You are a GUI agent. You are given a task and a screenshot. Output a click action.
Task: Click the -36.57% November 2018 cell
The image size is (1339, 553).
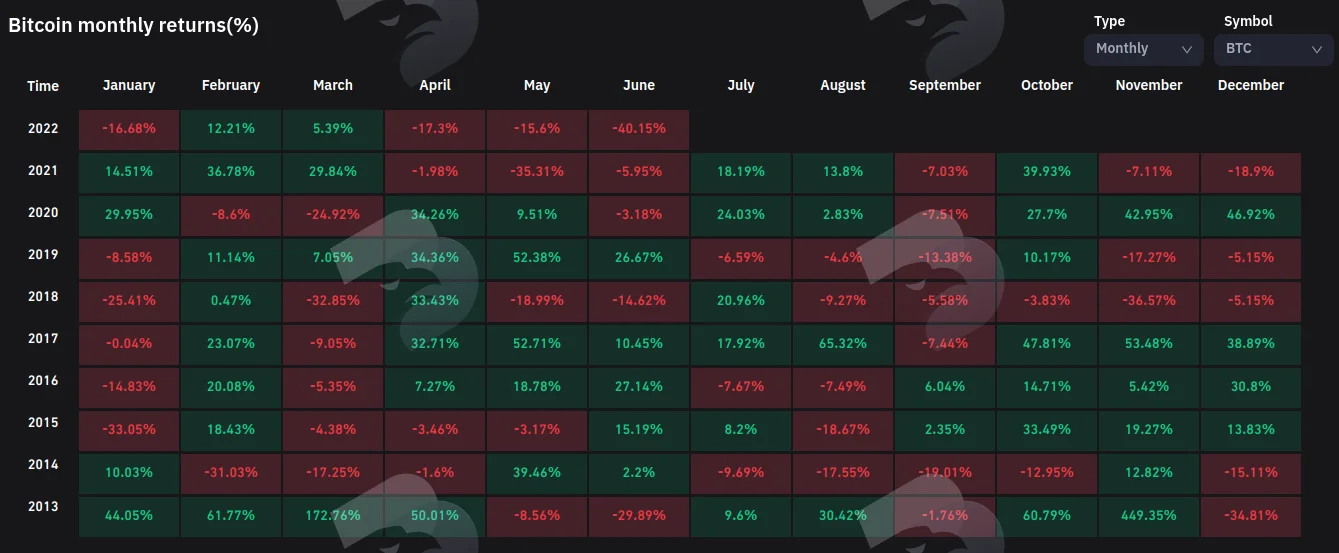click(x=1149, y=301)
